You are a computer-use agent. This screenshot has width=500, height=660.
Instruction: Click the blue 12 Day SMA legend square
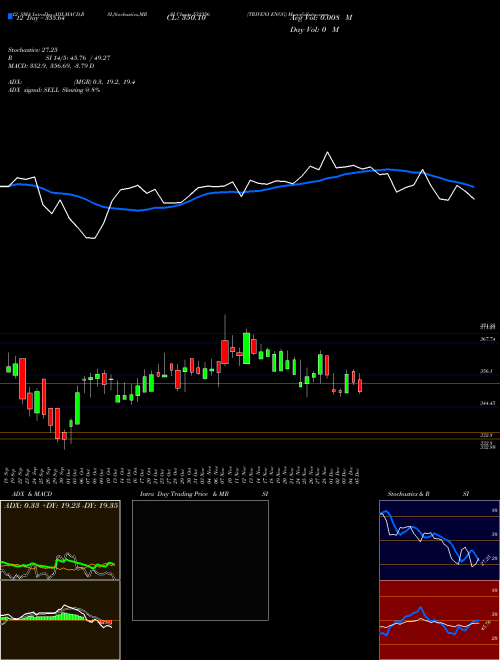(x=10, y=17)
